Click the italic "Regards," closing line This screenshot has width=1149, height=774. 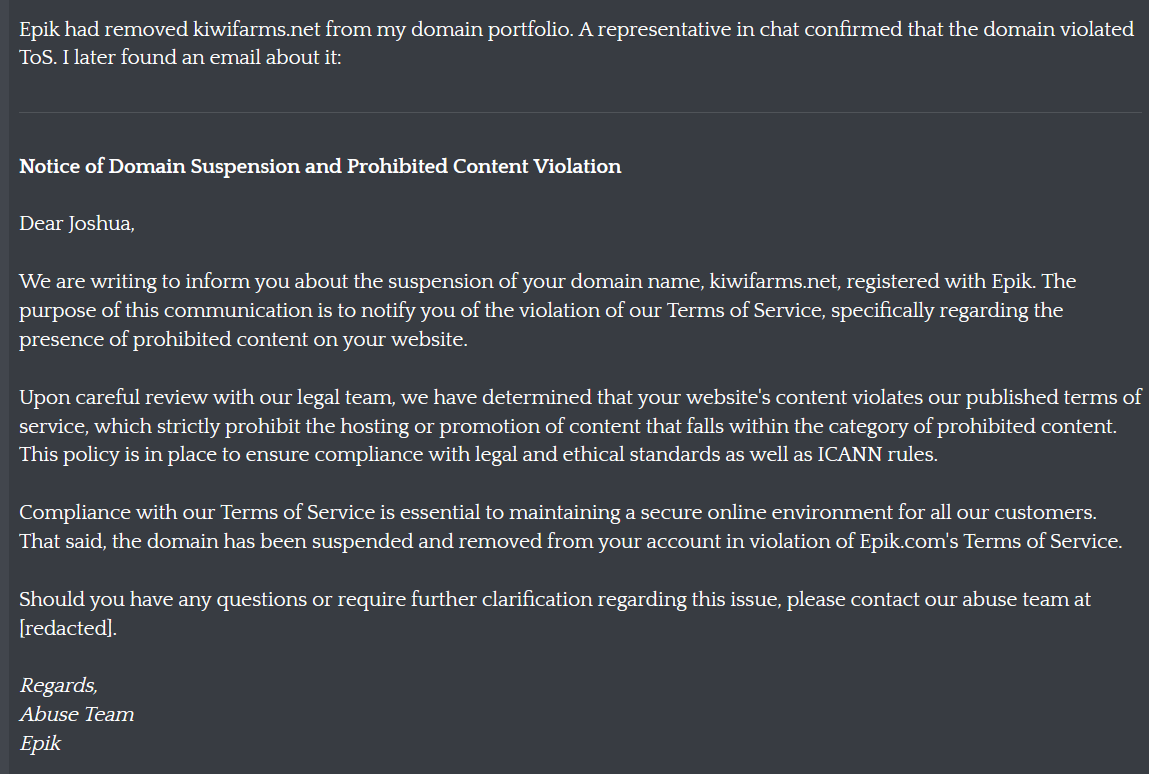tap(59, 685)
